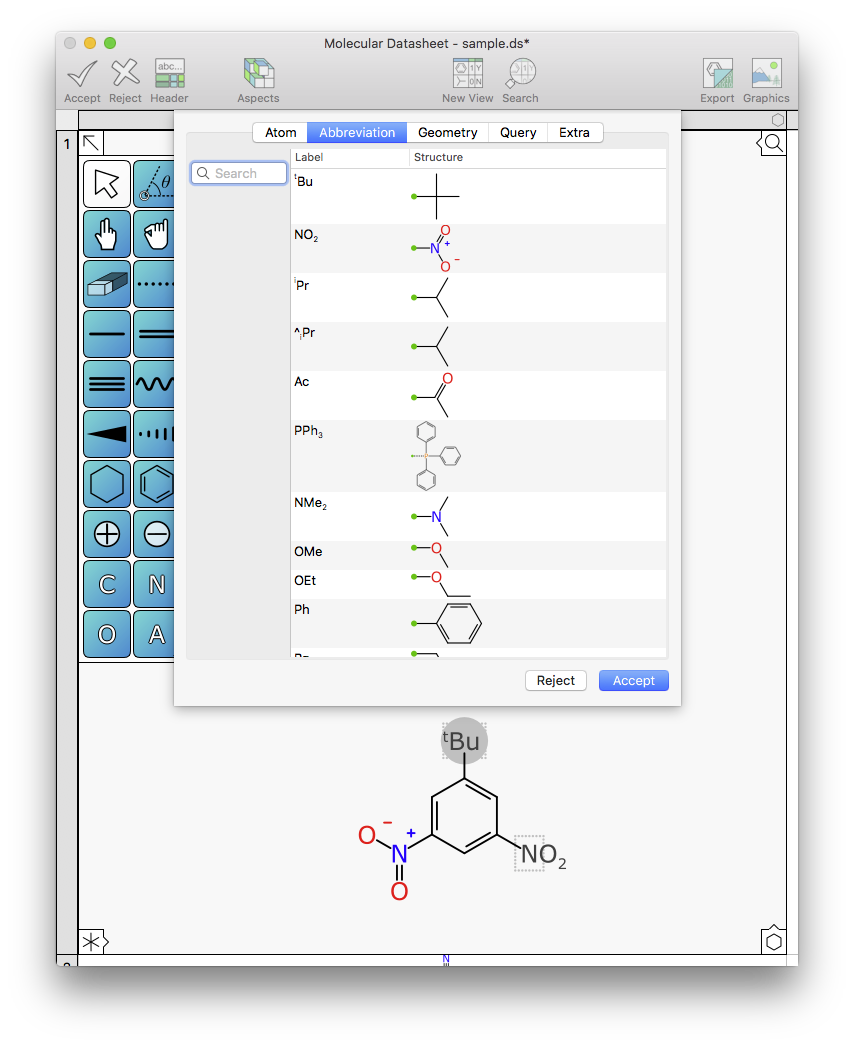Pick the oxygen atom button
Viewport: 854px width, 1046px height.
(106, 633)
